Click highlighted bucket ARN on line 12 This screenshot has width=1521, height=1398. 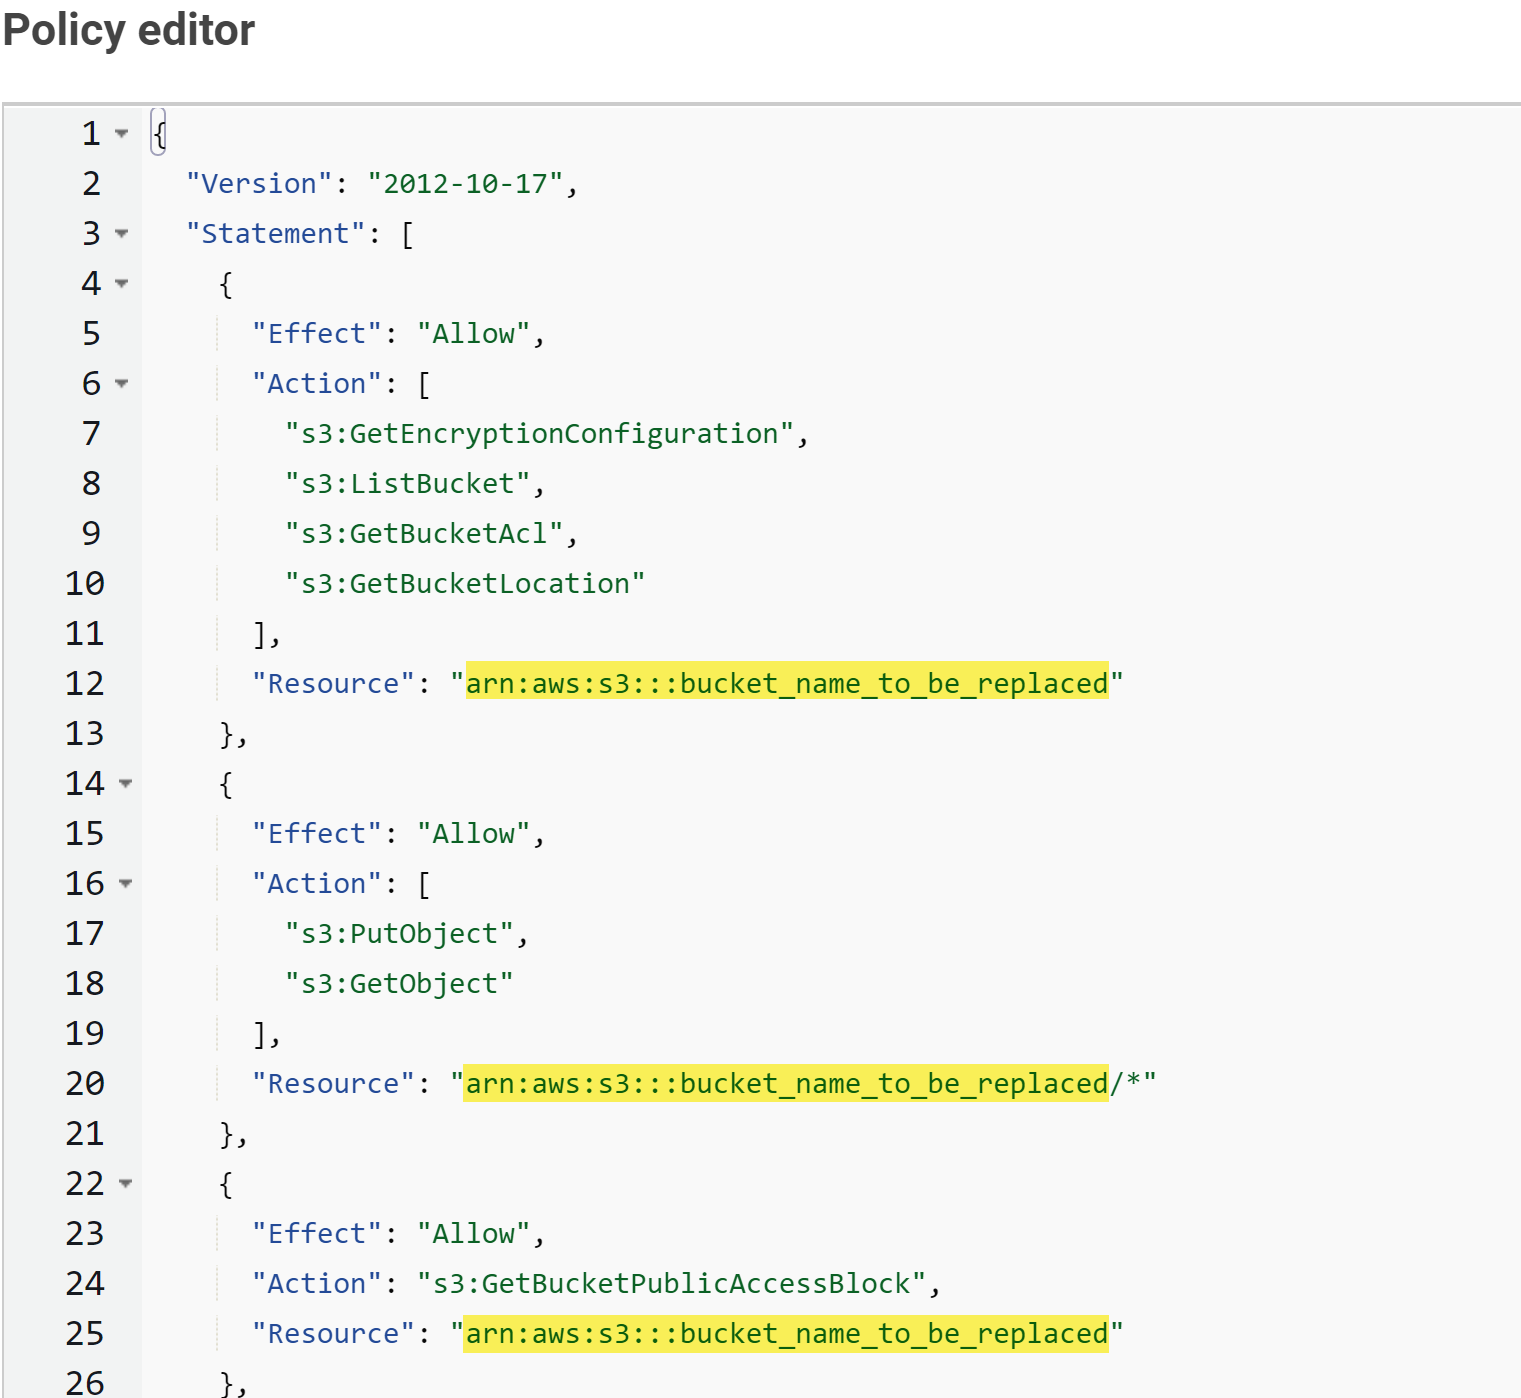[787, 684]
